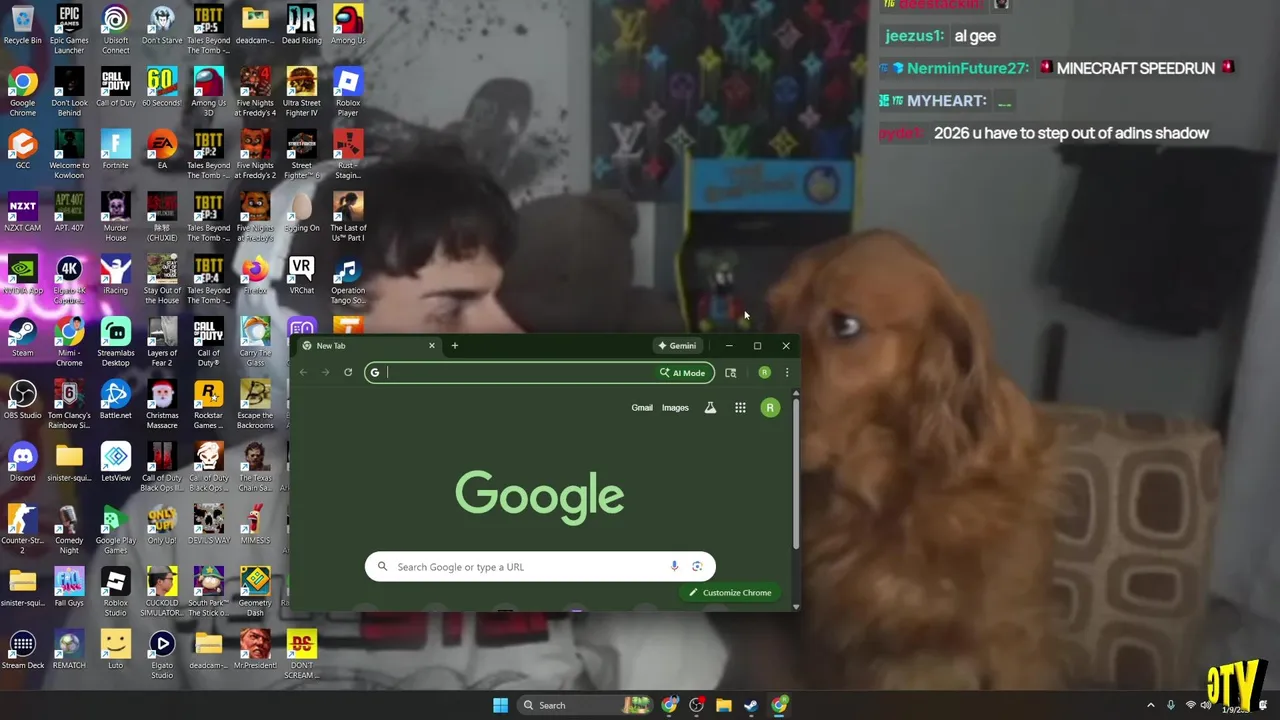Select the Elgato Studio desktop icon
This screenshot has width=1280, height=720.
[162, 655]
